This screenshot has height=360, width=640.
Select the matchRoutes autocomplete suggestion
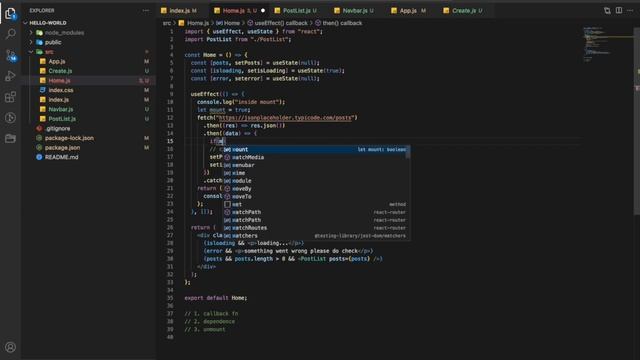click(x=315, y=228)
